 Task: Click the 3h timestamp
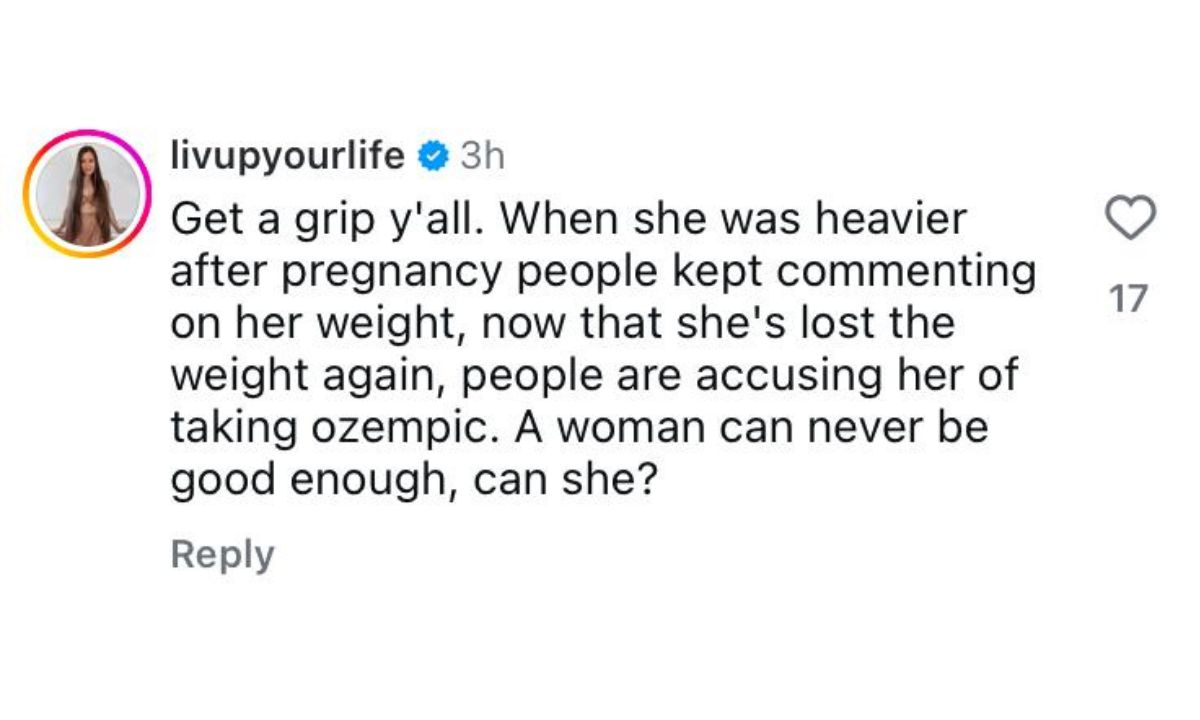pyautogui.click(x=481, y=157)
